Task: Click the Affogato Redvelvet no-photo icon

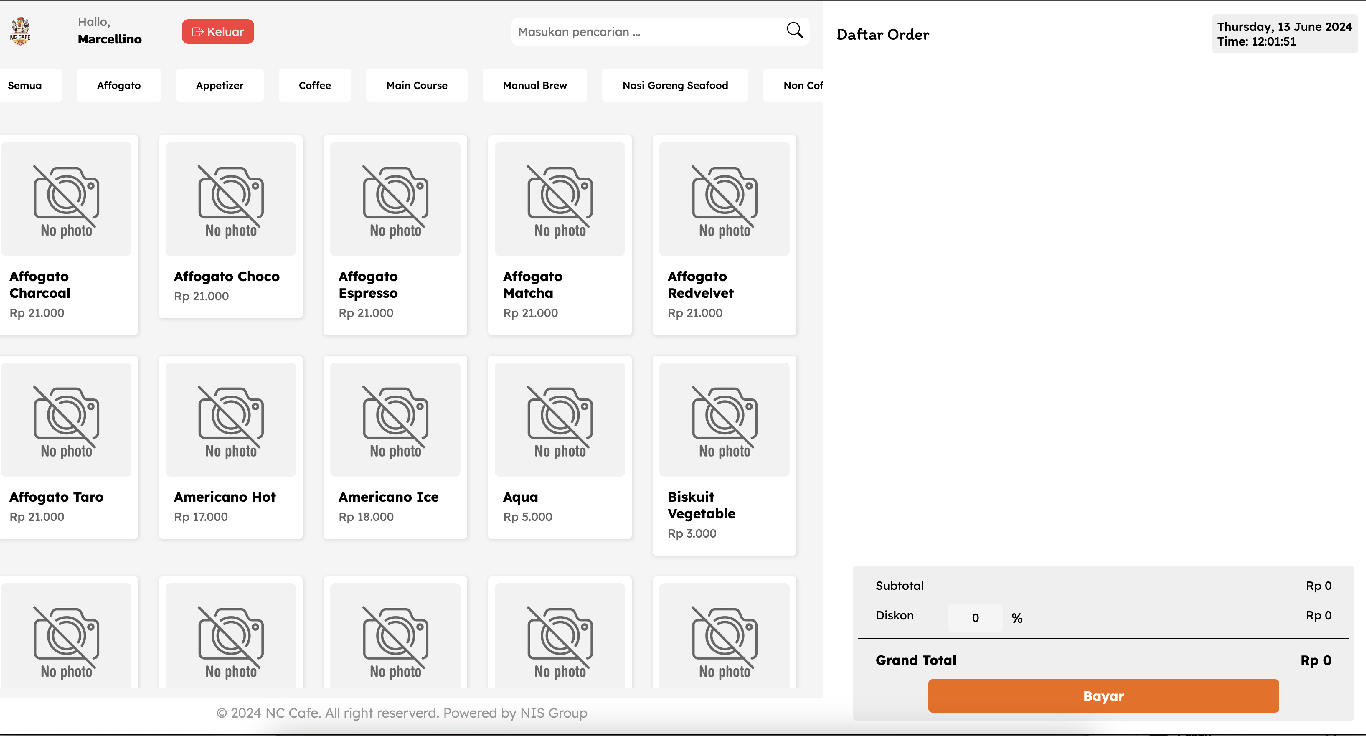Action: click(724, 199)
